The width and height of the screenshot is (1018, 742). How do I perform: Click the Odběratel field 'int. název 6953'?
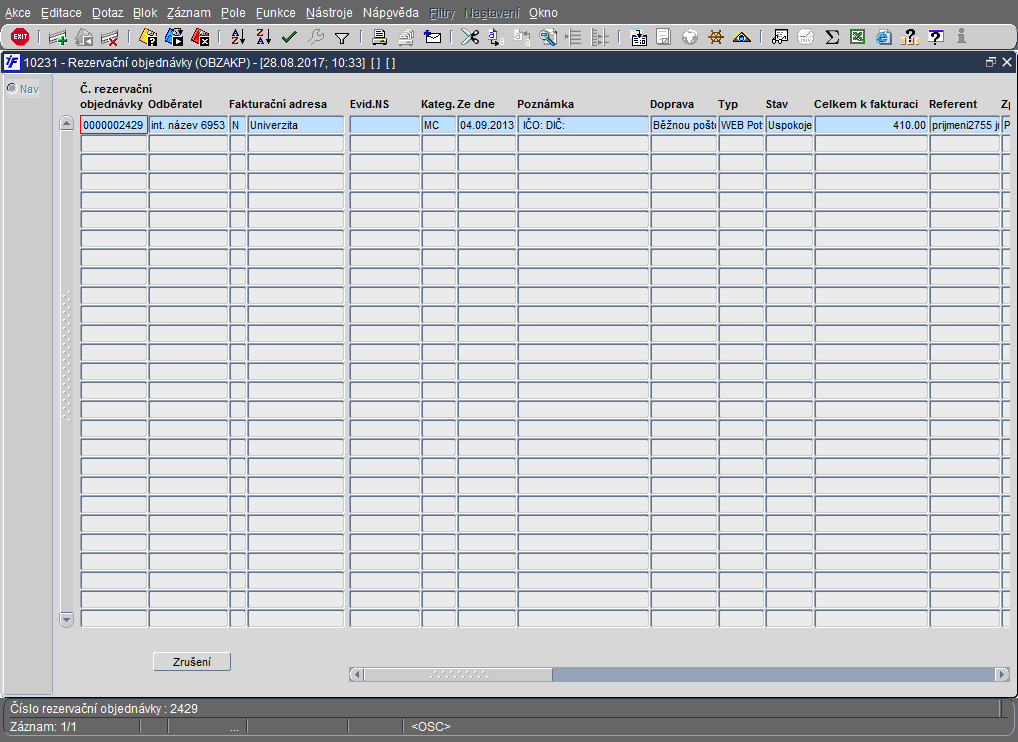tap(188, 125)
